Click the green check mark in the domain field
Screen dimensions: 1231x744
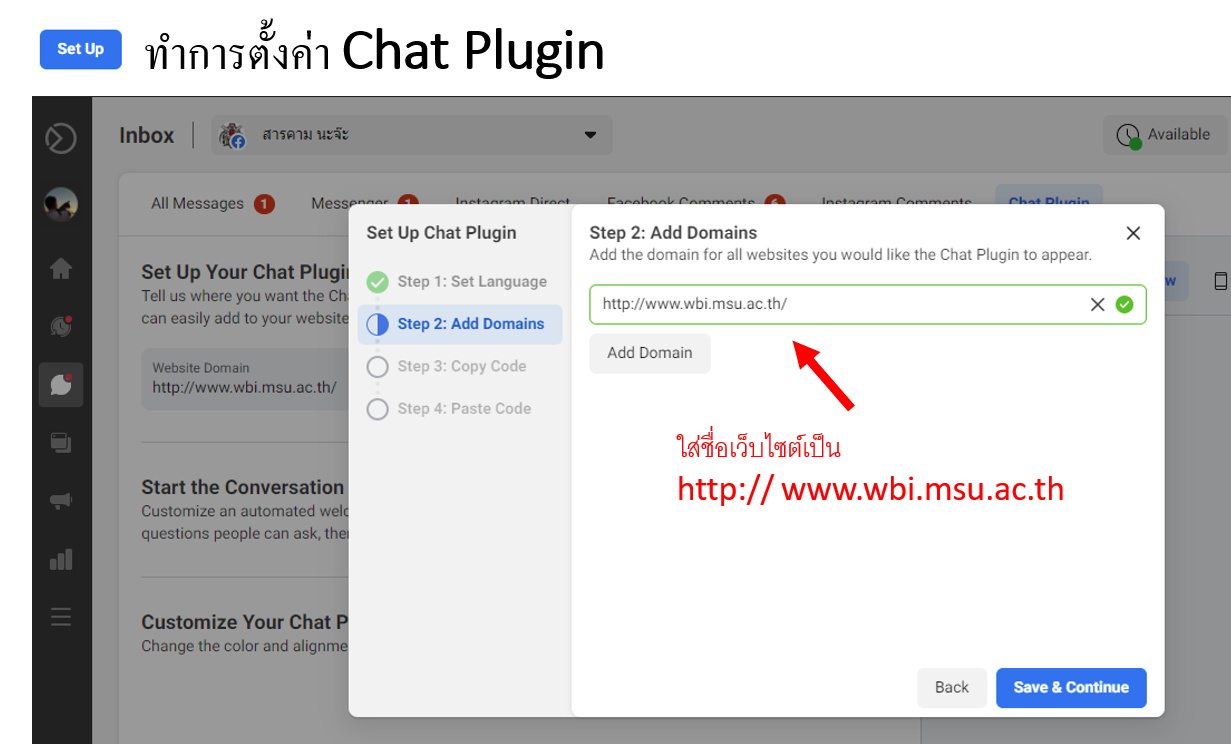(x=1125, y=305)
